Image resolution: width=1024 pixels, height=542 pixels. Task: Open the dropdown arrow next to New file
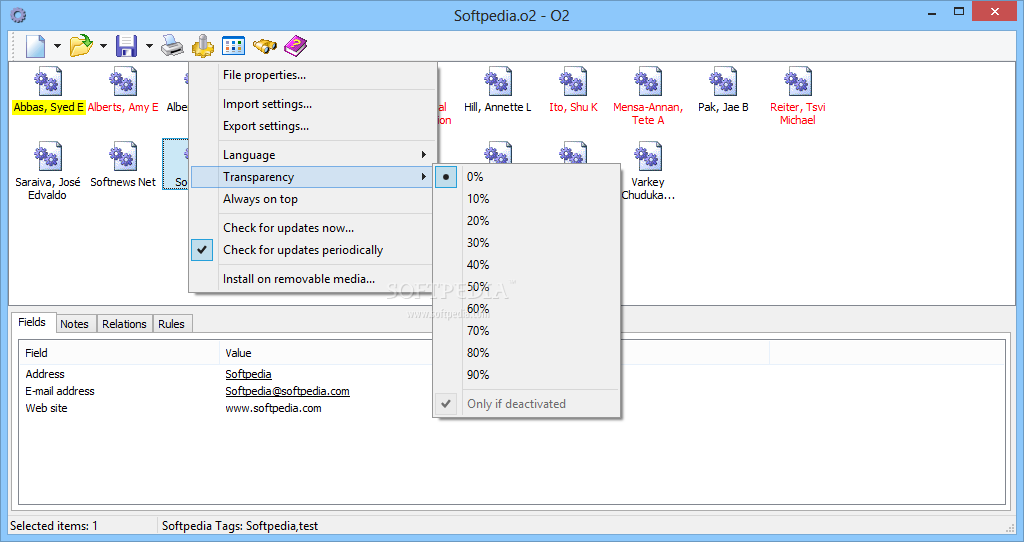coord(57,46)
